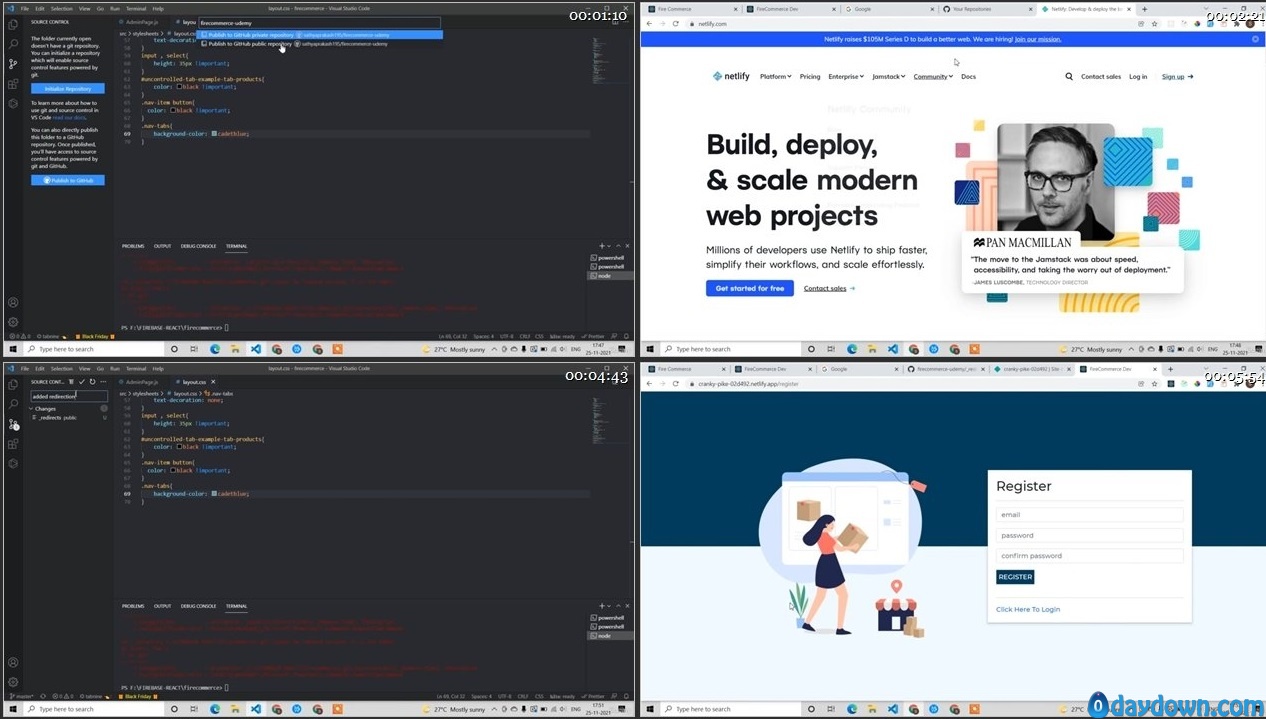Open Explorer icon in the Publish to GitHub frame
Image resolution: width=1266 pixels, height=719 pixels.
click(x=13, y=25)
